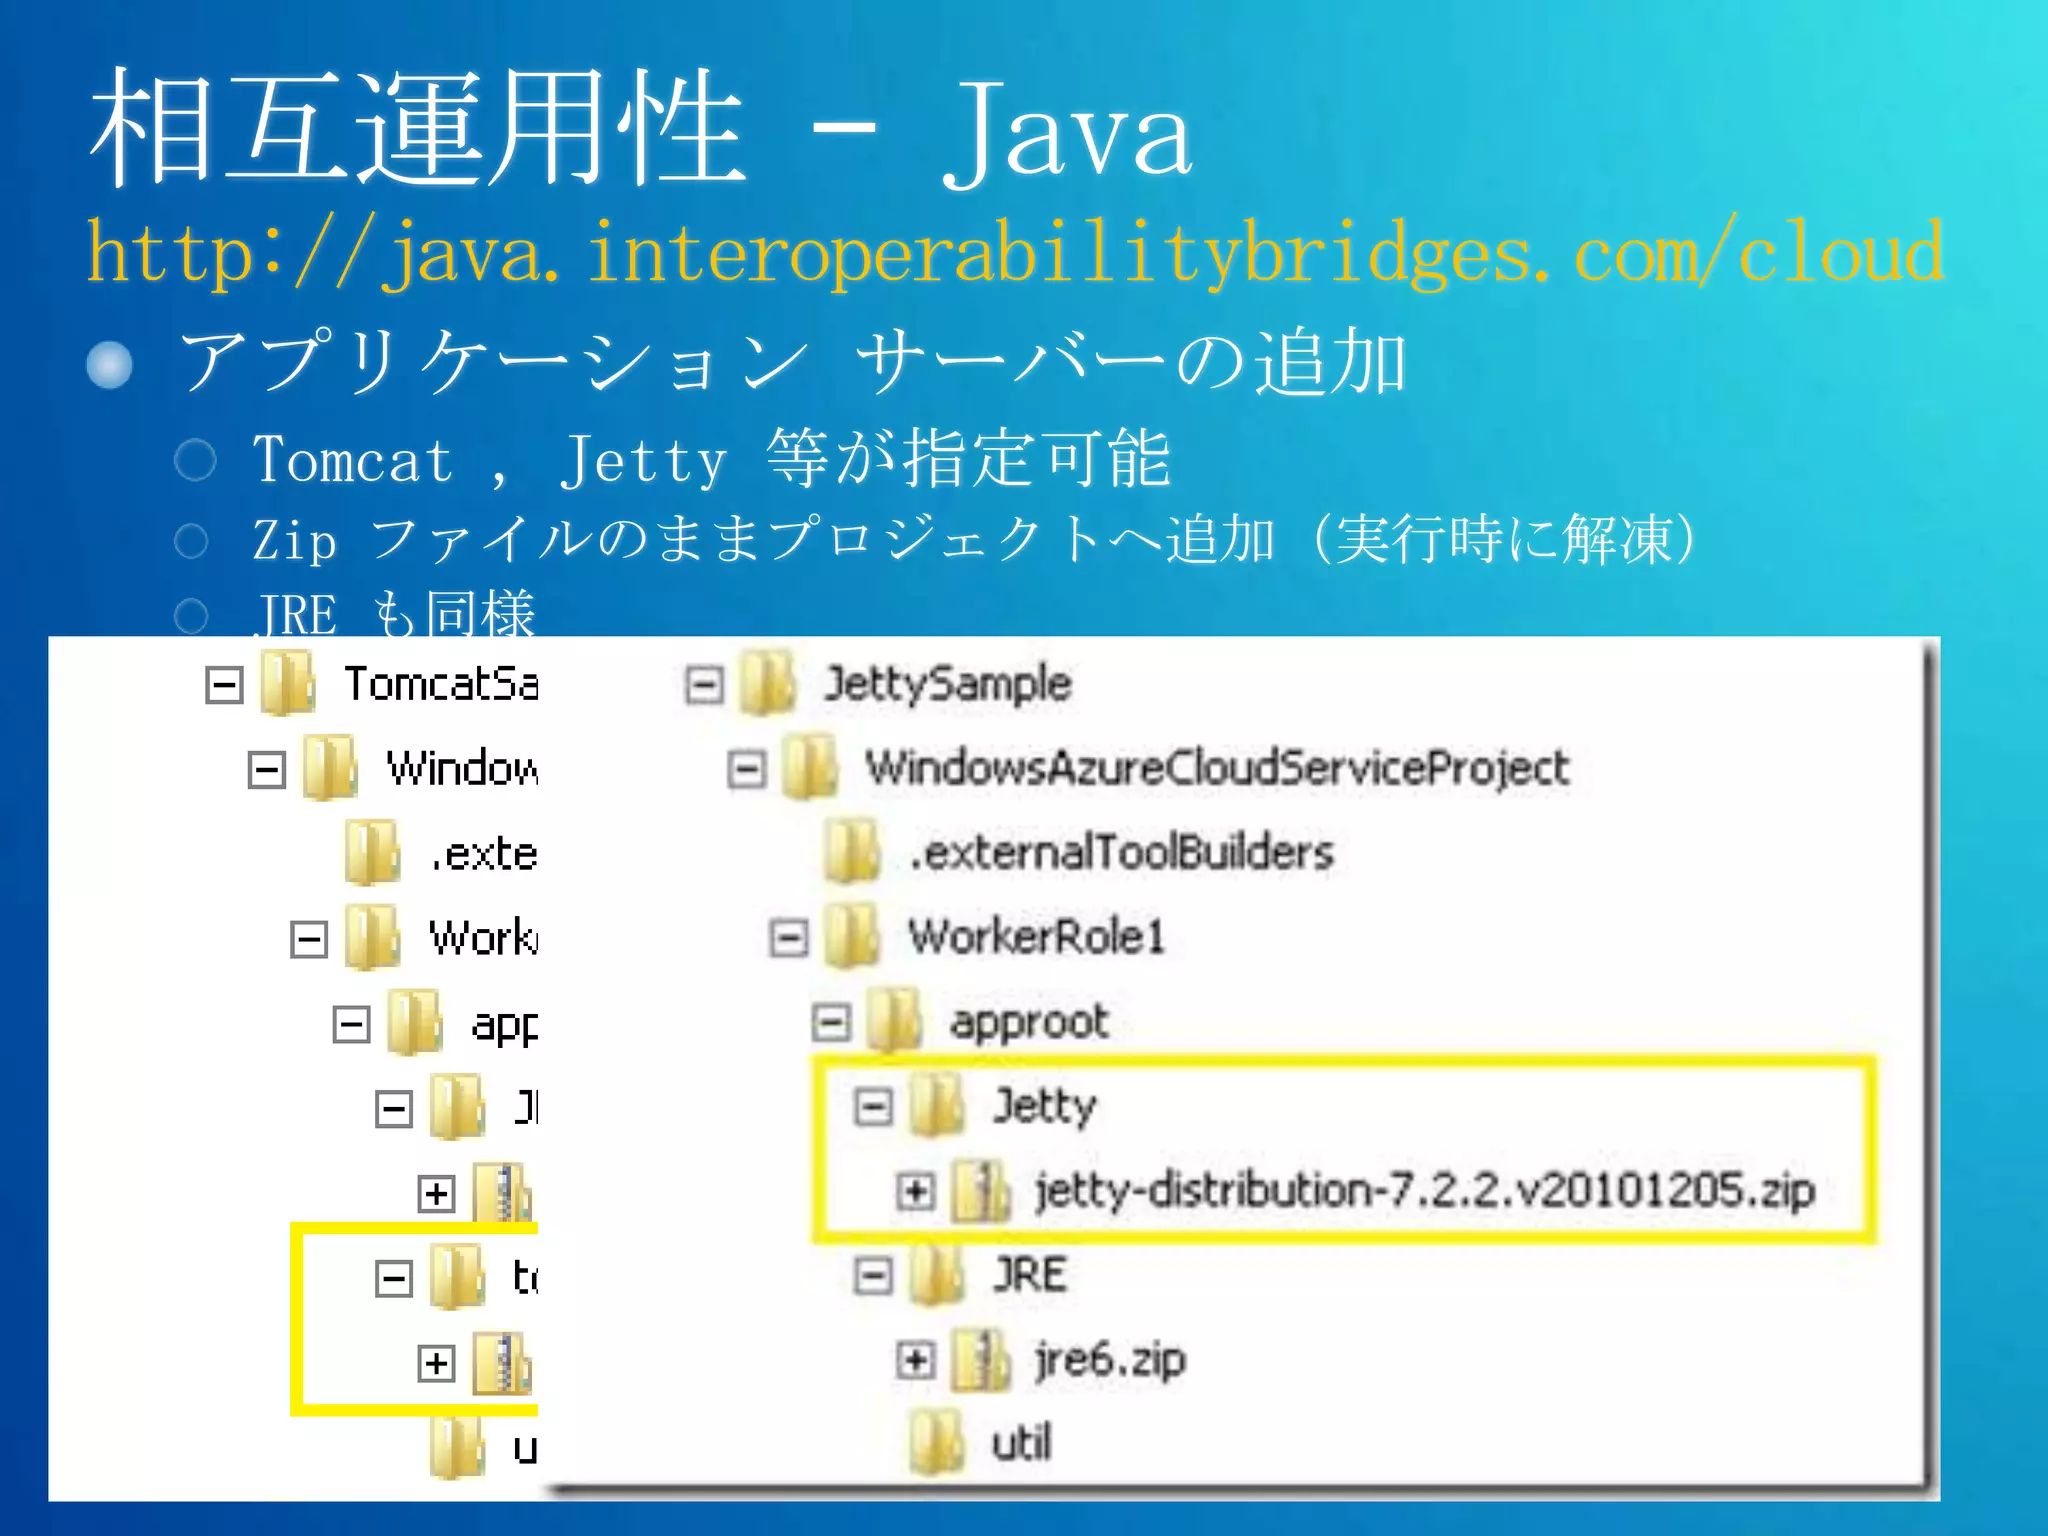This screenshot has height=1536, width=2048.
Task: Select the Window folder icon in Tomcat tree
Action: pyautogui.click(x=330, y=767)
